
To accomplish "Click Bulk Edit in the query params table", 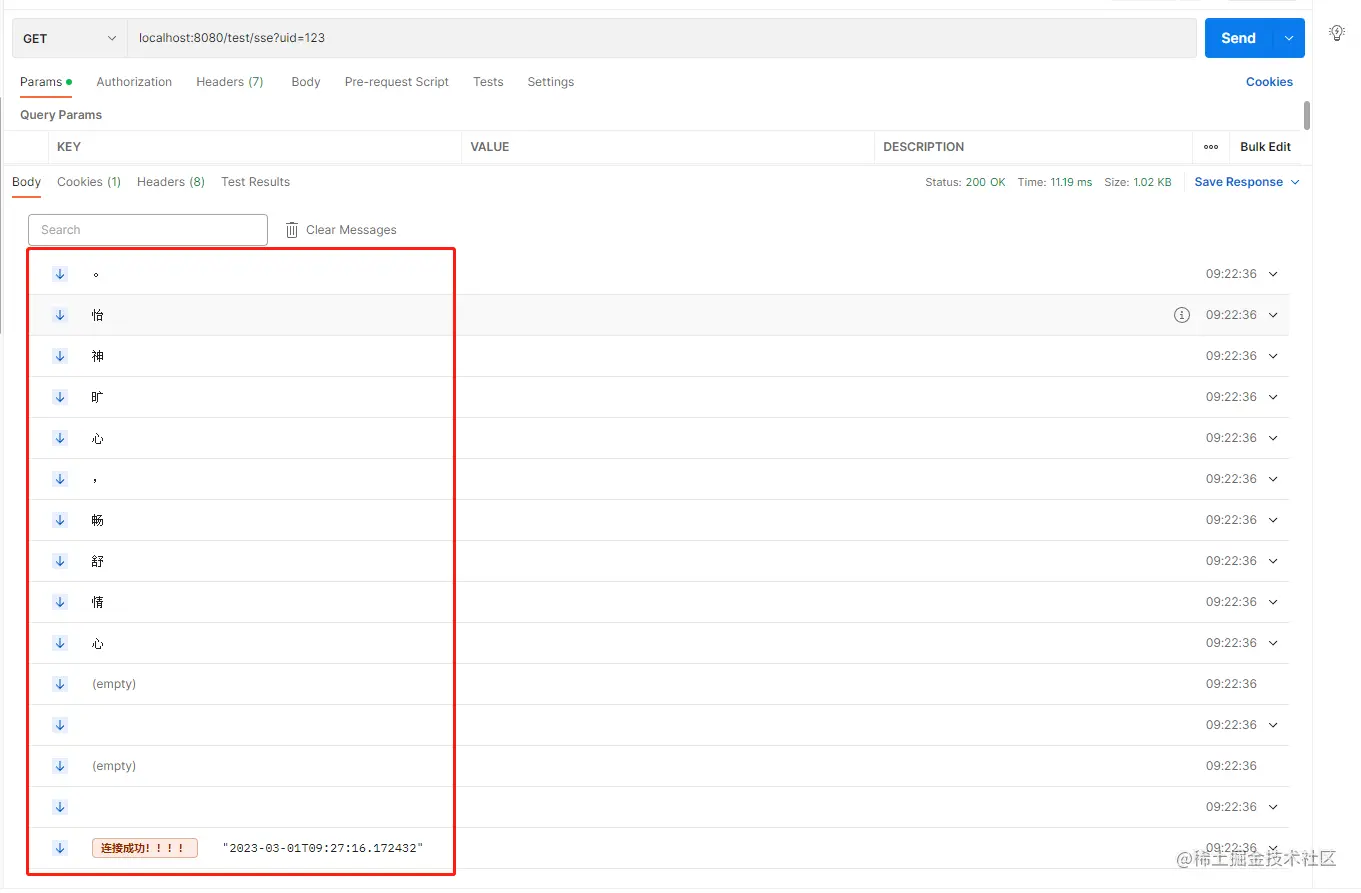I will [x=1265, y=147].
